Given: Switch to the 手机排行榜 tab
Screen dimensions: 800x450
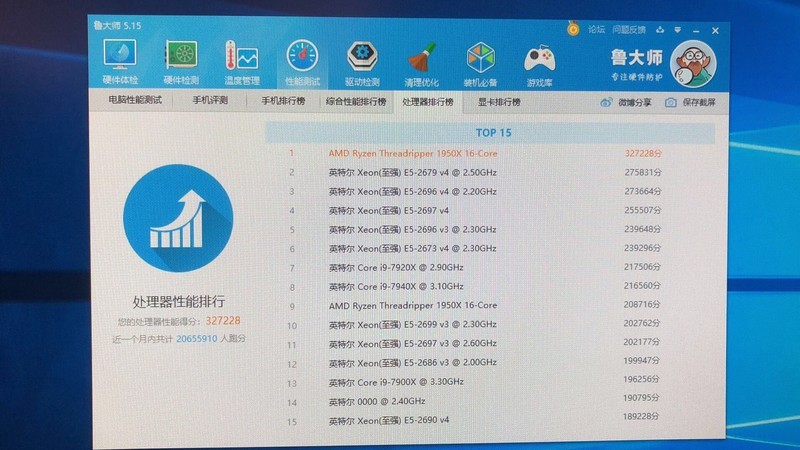Looking at the screenshot, I should pos(283,101).
